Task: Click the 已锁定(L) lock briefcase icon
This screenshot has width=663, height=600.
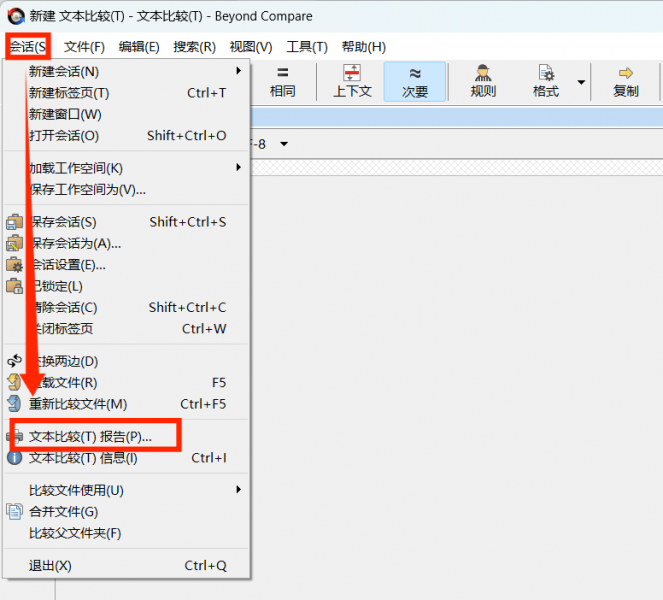Action: pos(14,286)
